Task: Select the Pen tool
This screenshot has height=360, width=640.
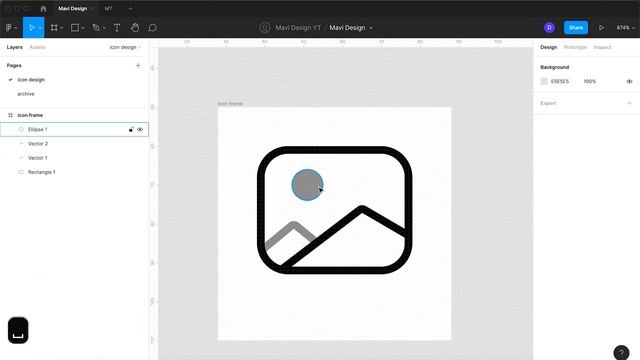Action: pos(96,28)
